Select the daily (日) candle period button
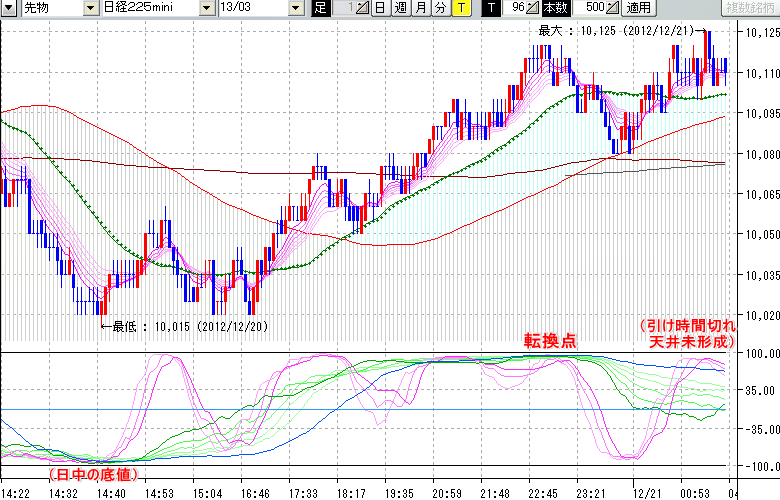Viewport: 780px width, 500px height. [x=380, y=8]
